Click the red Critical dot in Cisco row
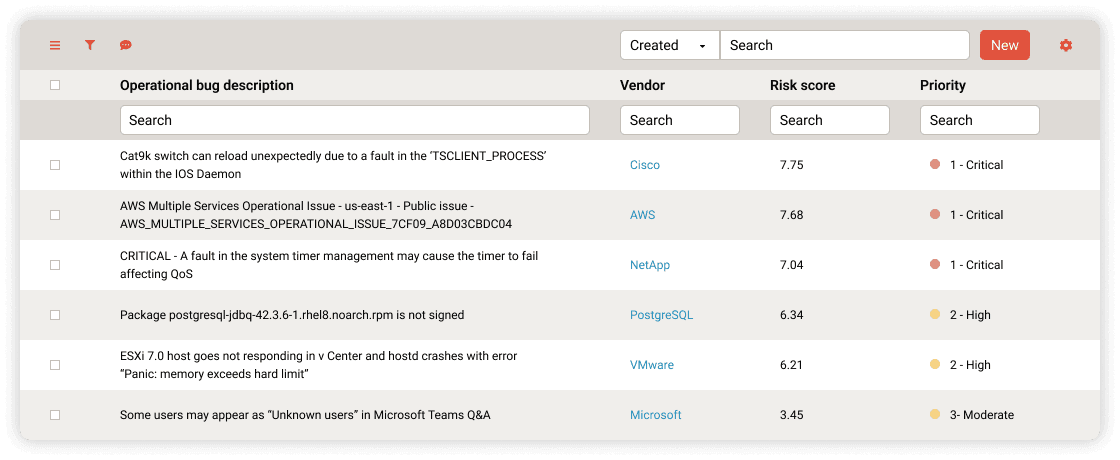Screen dimensions: 1120x460 point(934,165)
